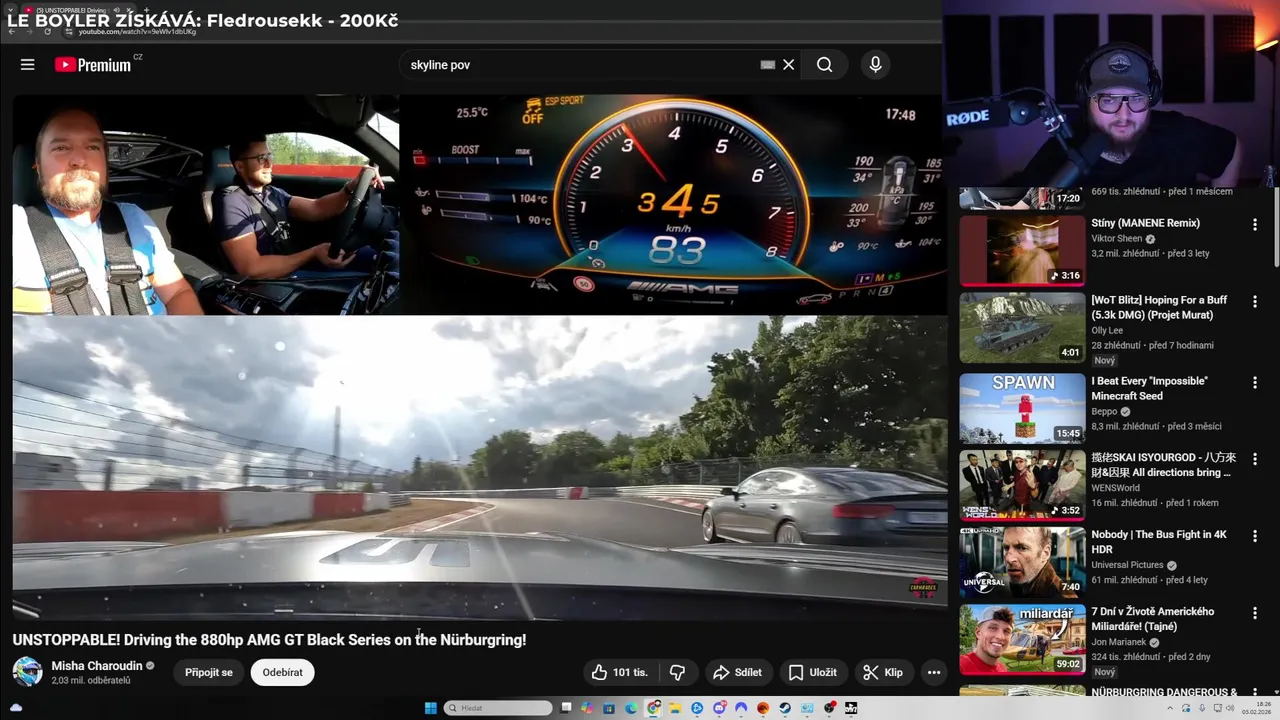Subscribe with the Odebírat button
The image size is (1280, 720).
coord(282,672)
